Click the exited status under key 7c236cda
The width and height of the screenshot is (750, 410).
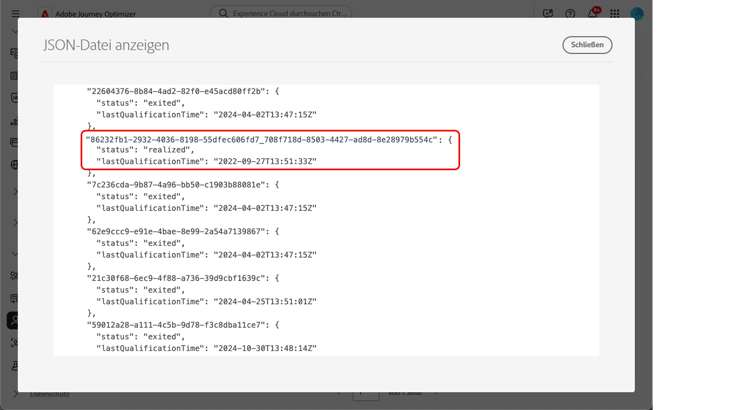(x=140, y=196)
